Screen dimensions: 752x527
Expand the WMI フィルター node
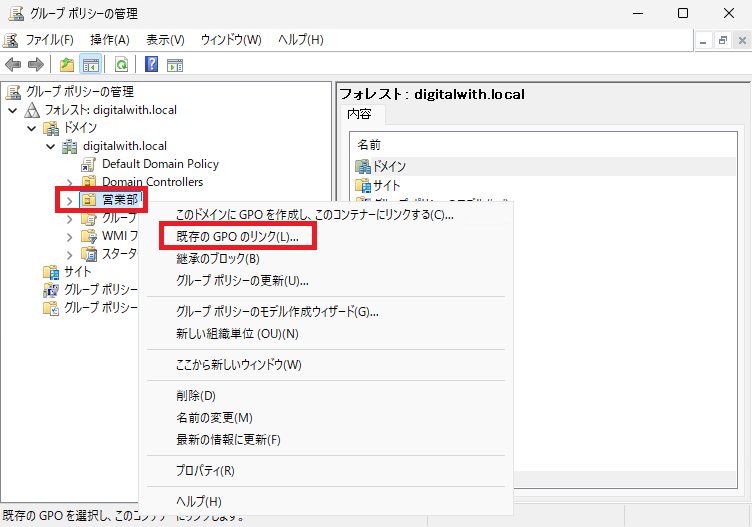70,237
